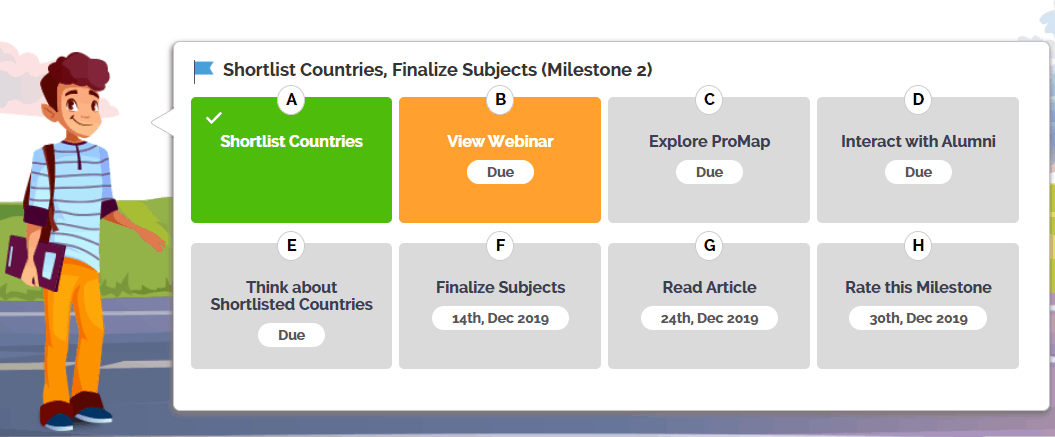Image resolution: width=1055 pixels, height=437 pixels.
Task: Click the 14th, Dec 2019 date badge
Action: pyautogui.click(x=501, y=318)
